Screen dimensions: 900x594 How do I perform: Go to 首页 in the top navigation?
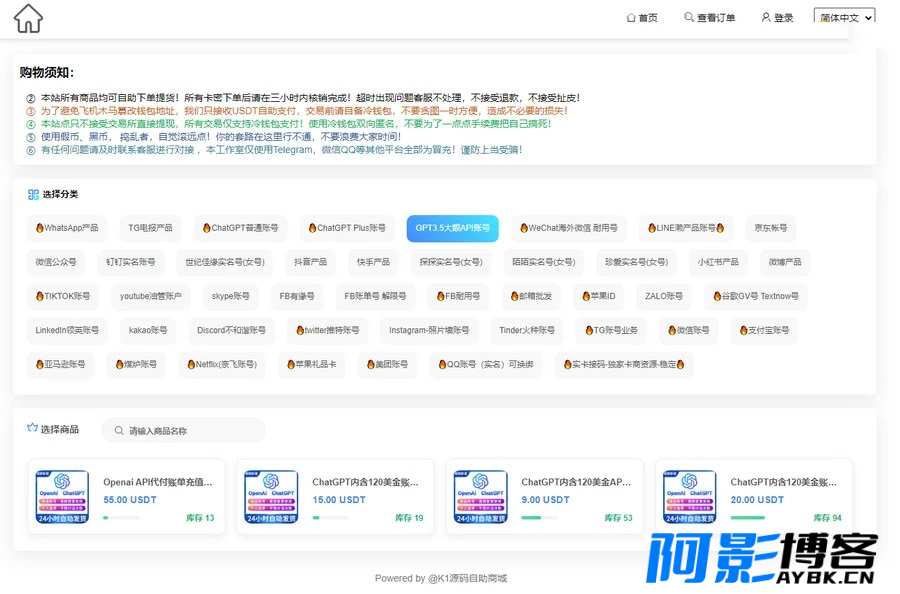[648, 18]
